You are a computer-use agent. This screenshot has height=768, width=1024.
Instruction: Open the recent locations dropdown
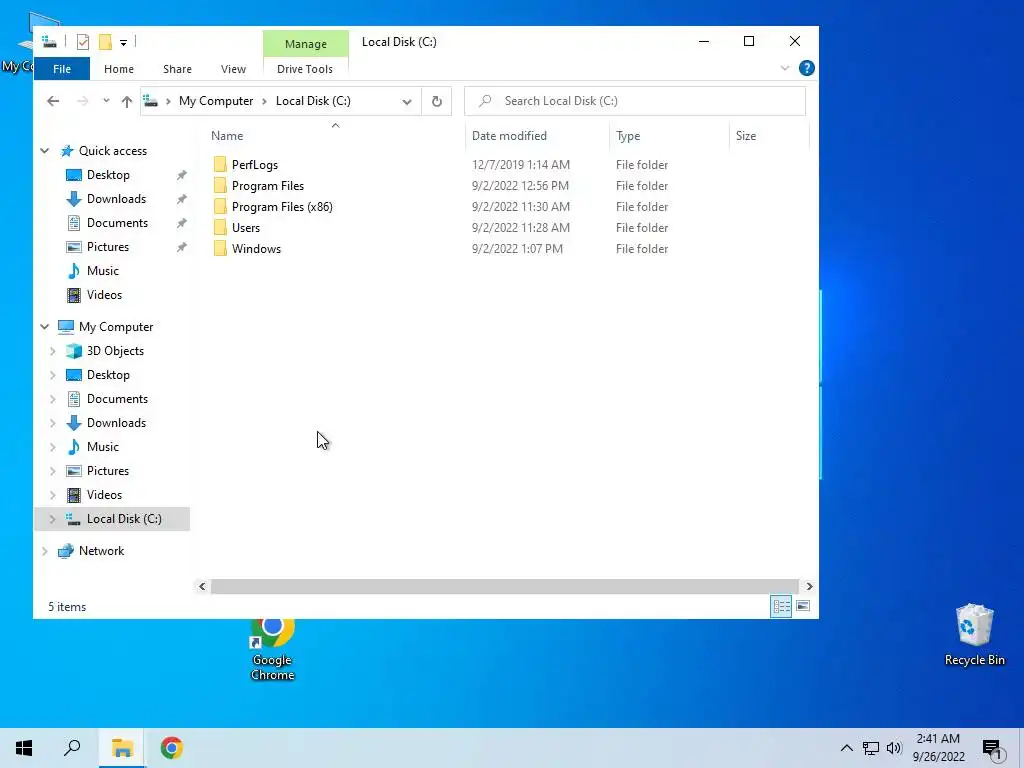(x=106, y=101)
